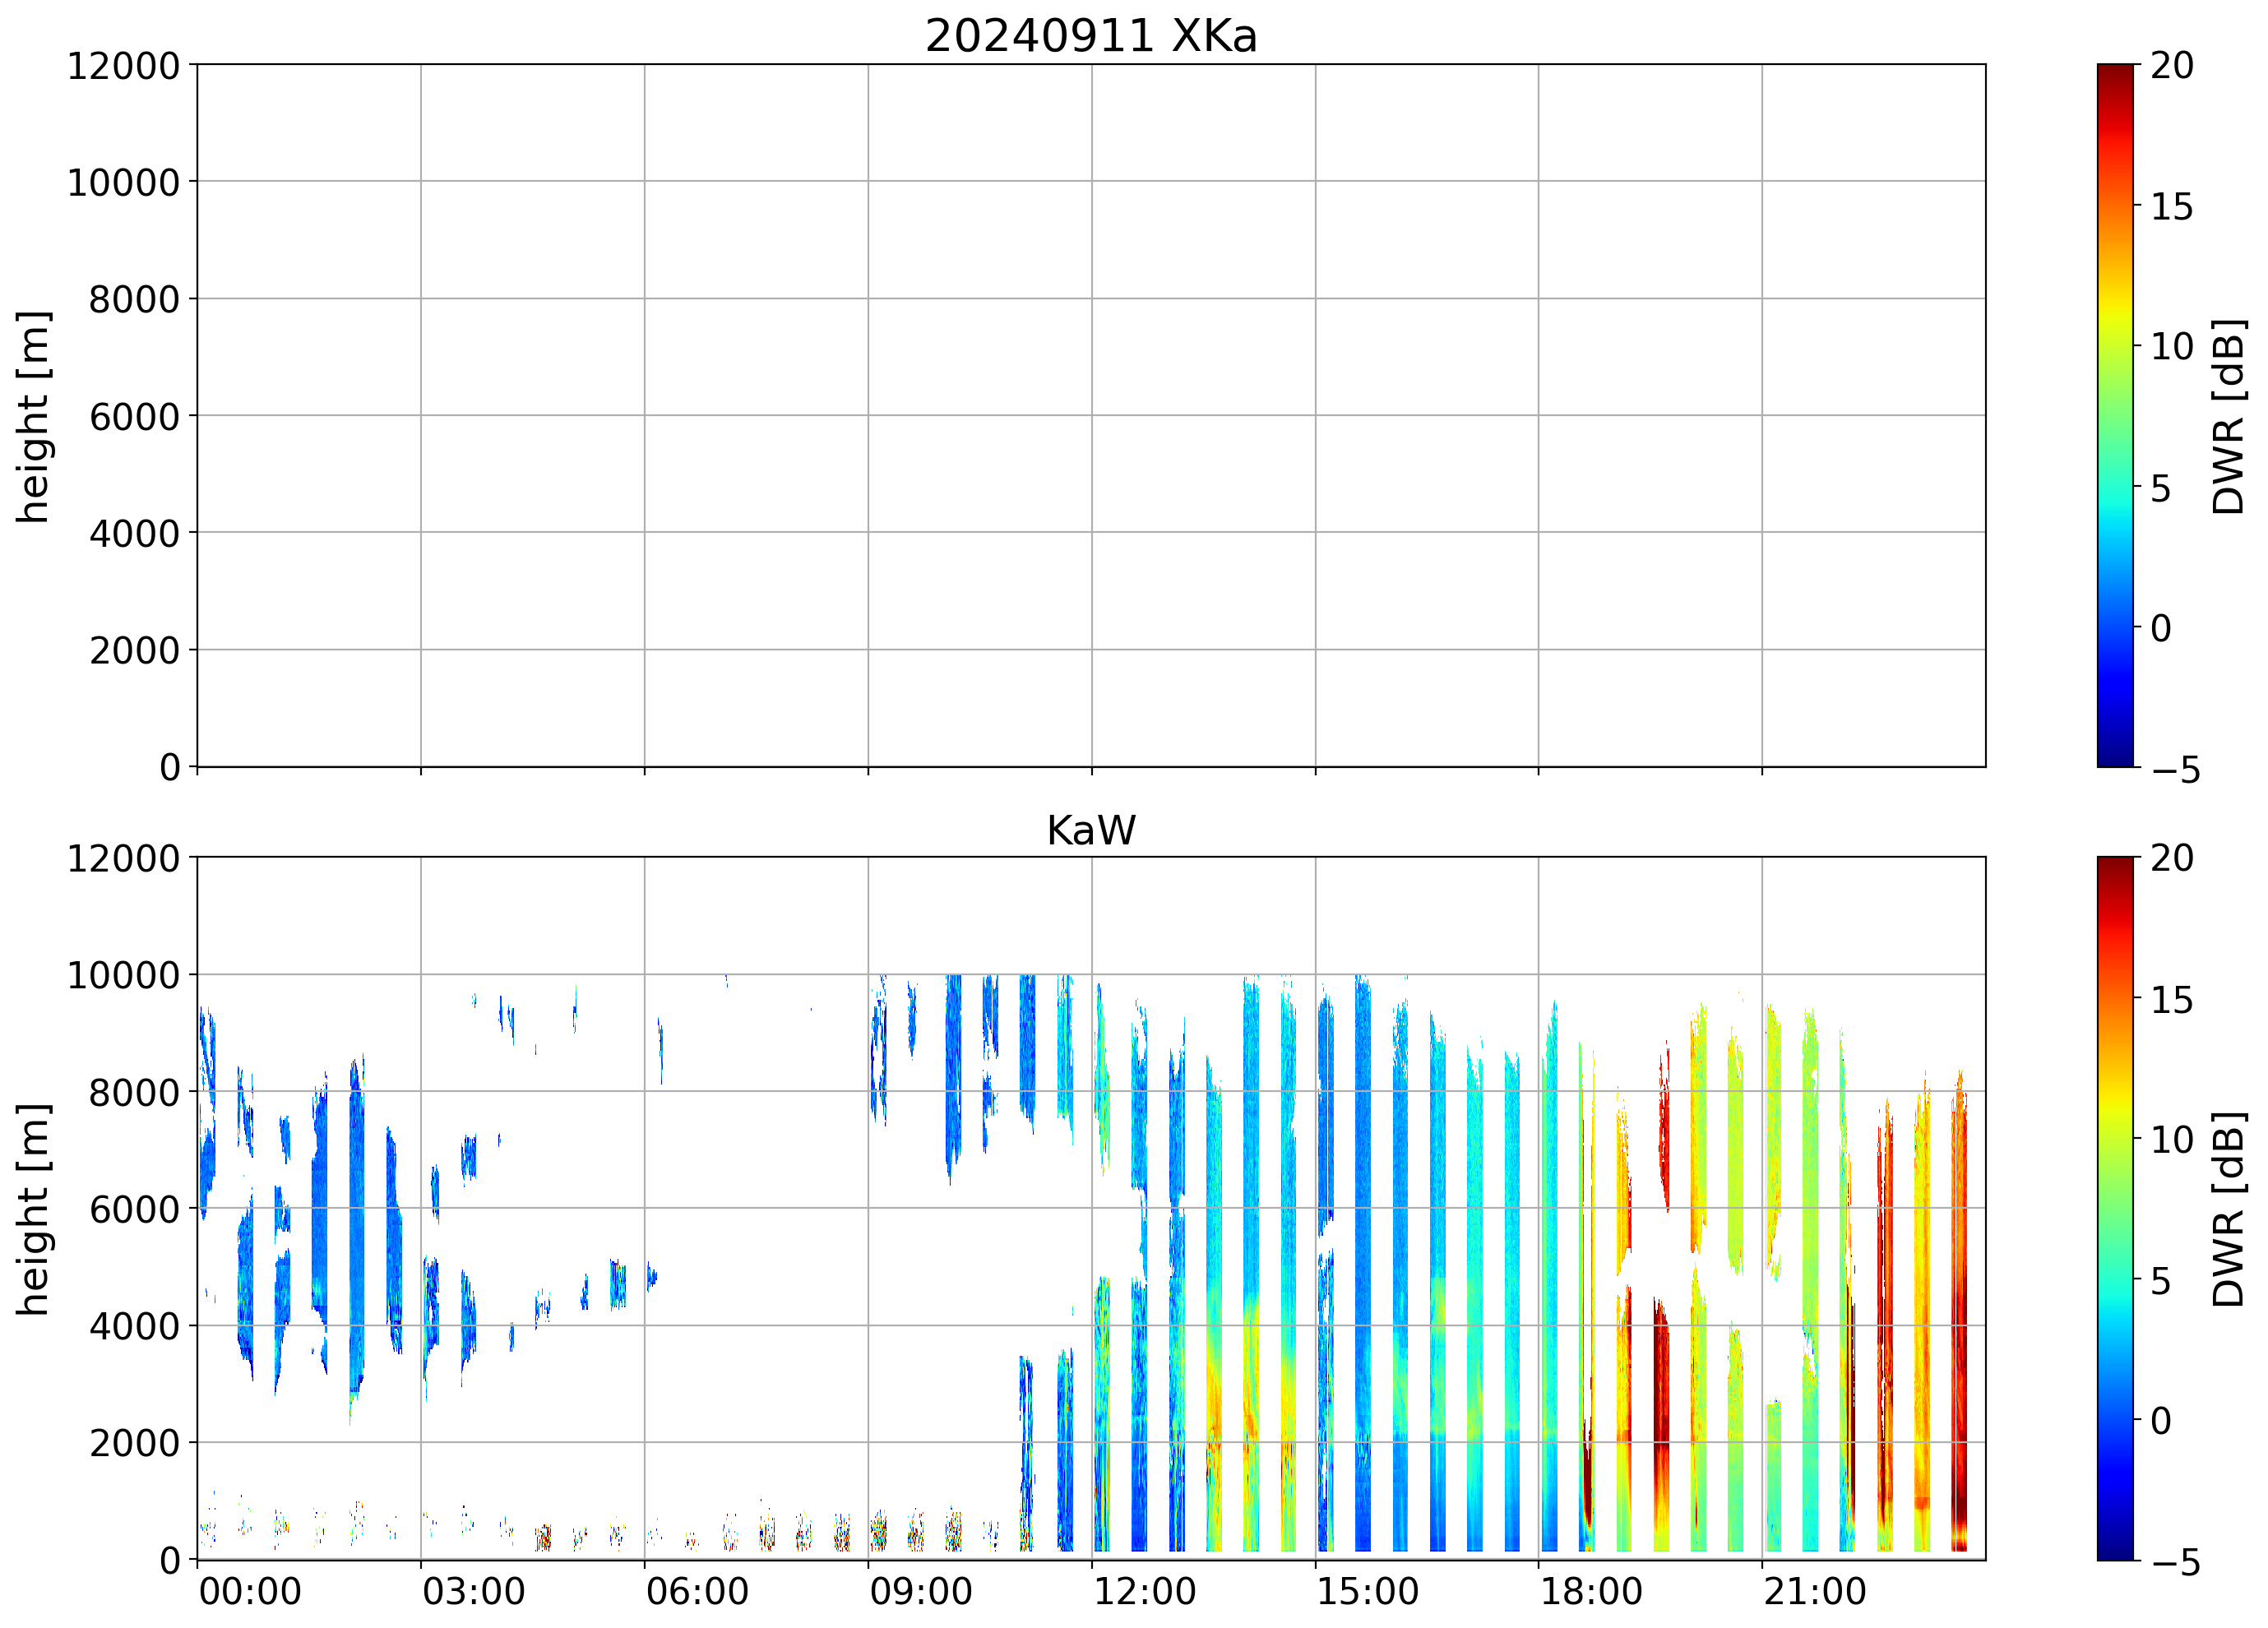This screenshot has width=2268, height=1628.
Task: Click the 09:00 time axis label
Action: [920, 1591]
